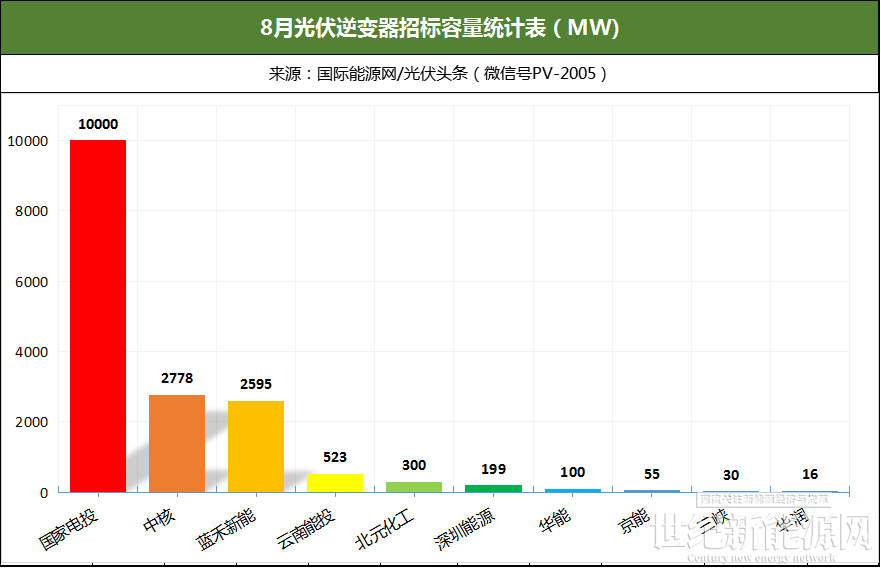Click the light green 北元化工 bar
The image size is (881, 568).
[x=414, y=487]
